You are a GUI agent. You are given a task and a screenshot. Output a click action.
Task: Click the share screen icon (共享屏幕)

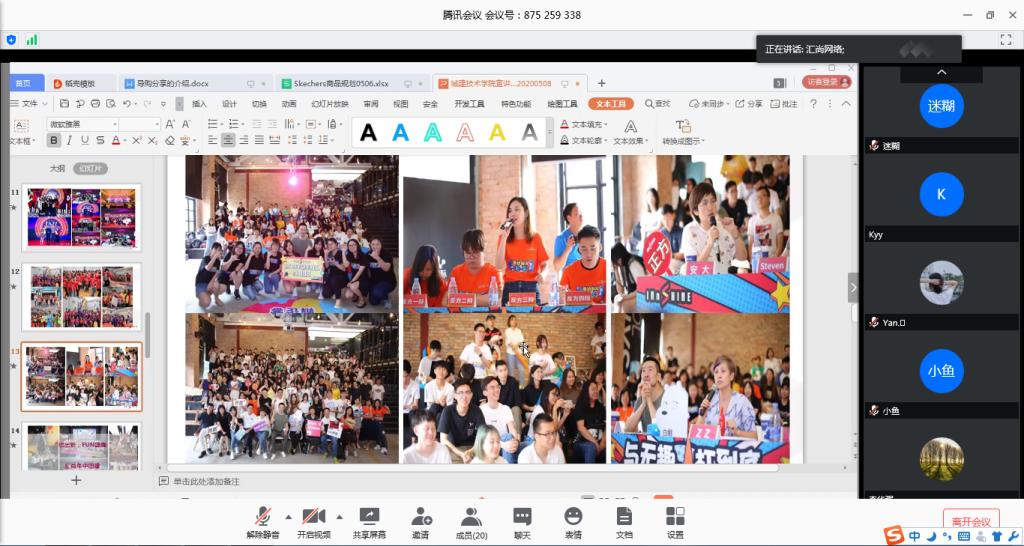point(369,517)
